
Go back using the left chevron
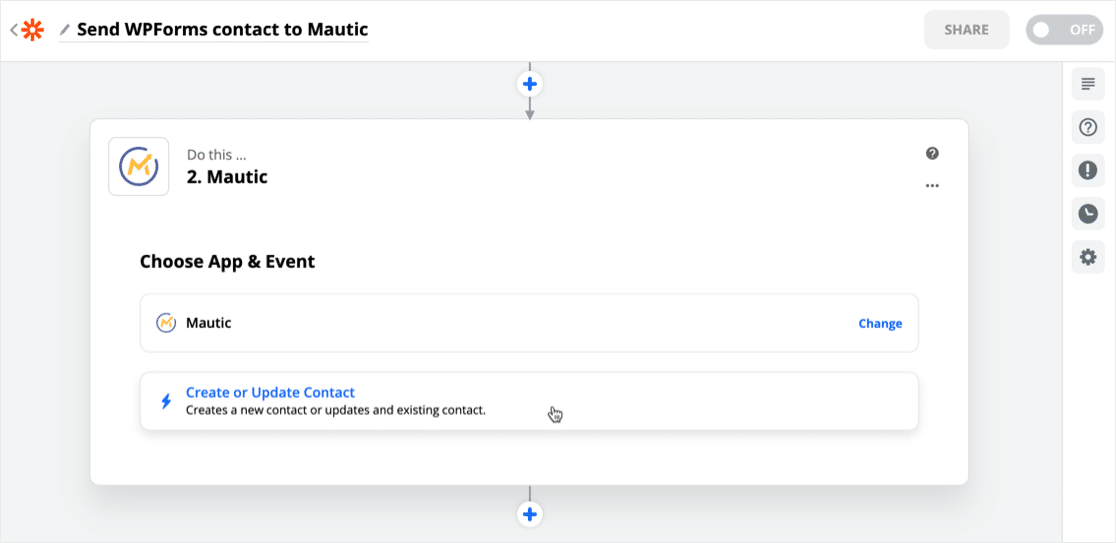14,30
